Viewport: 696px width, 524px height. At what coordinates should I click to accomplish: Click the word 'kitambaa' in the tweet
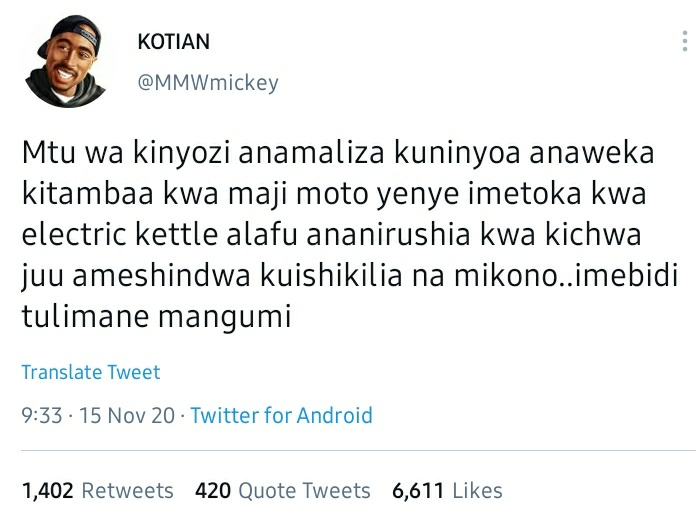[x=87, y=193]
